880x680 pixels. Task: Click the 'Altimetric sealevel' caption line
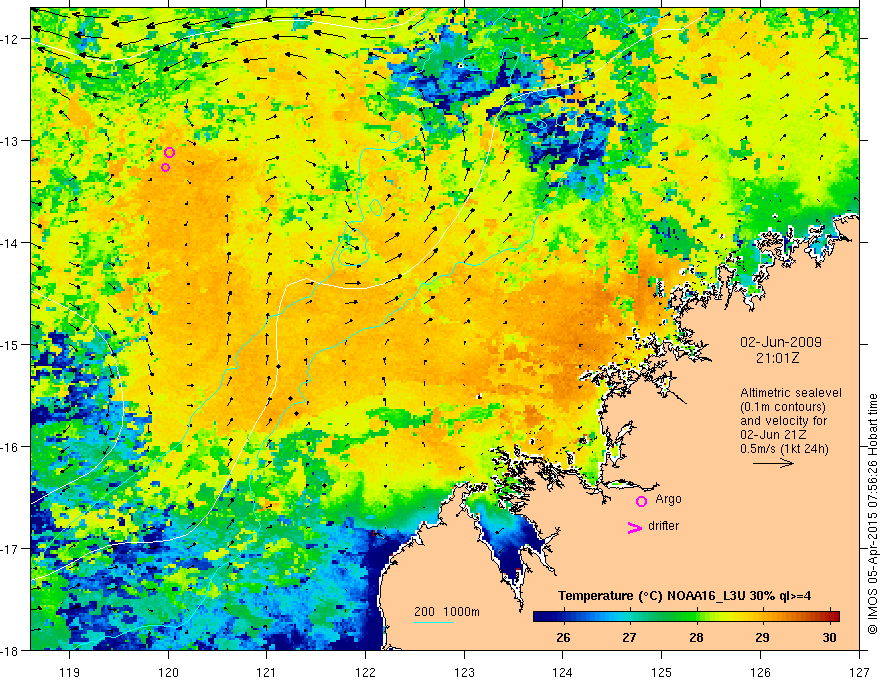791,393
